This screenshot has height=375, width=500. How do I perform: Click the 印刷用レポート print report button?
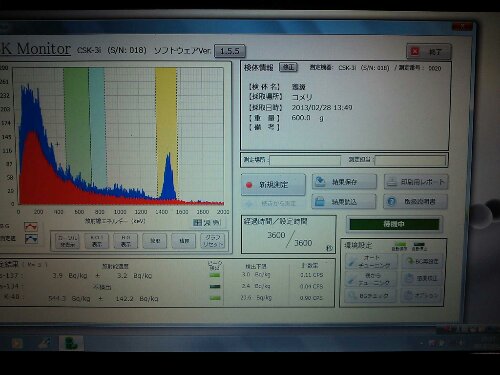point(416,182)
